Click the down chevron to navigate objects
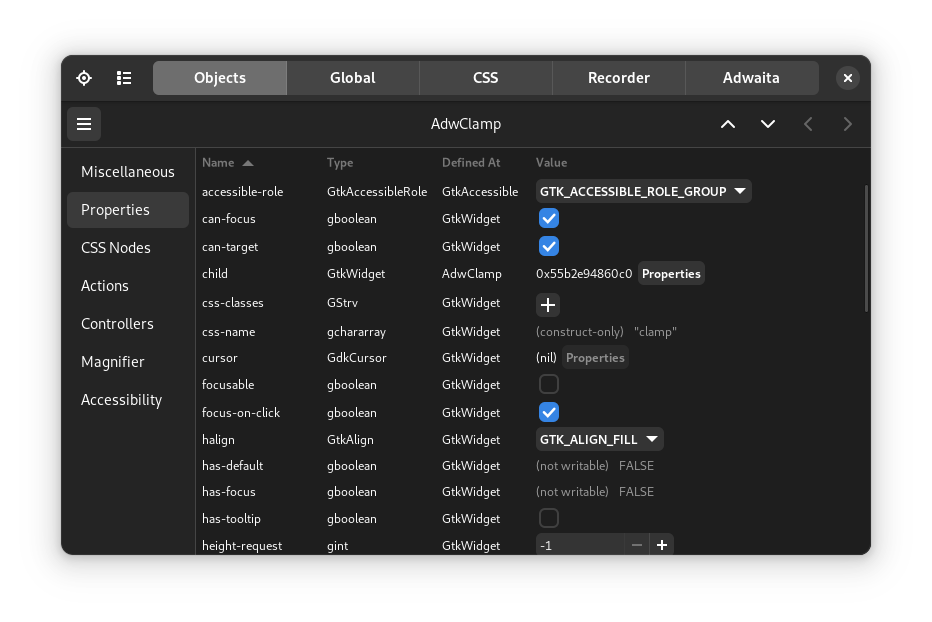 coord(768,124)
